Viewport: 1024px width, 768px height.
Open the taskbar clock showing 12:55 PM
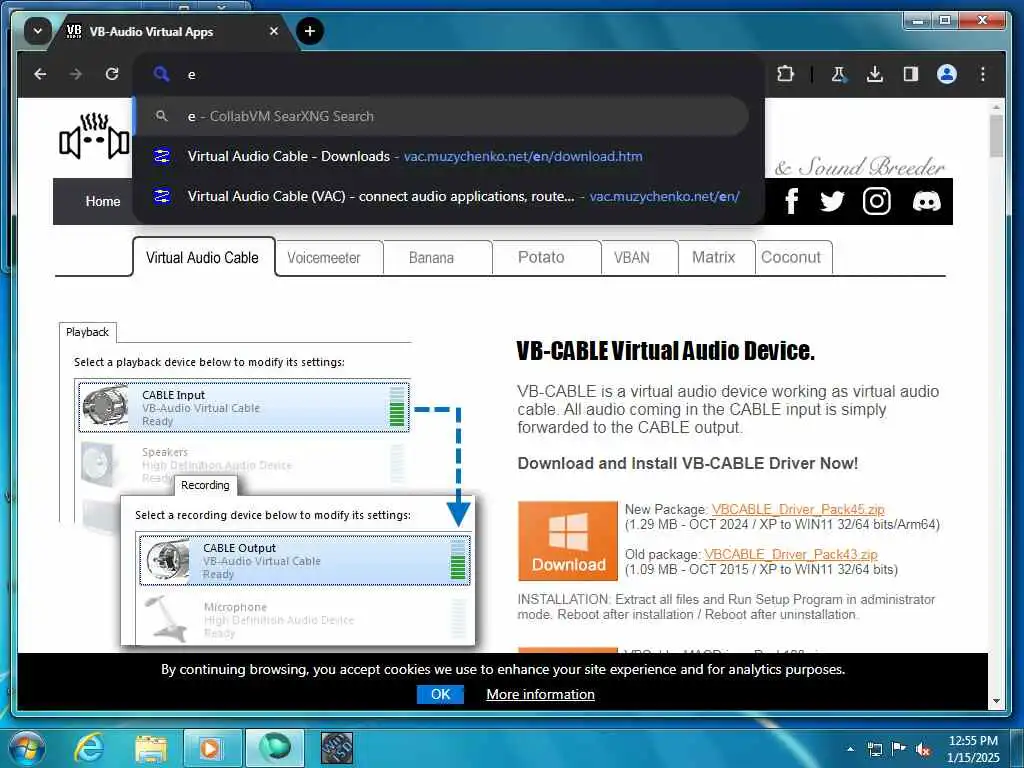click(973, 749)
